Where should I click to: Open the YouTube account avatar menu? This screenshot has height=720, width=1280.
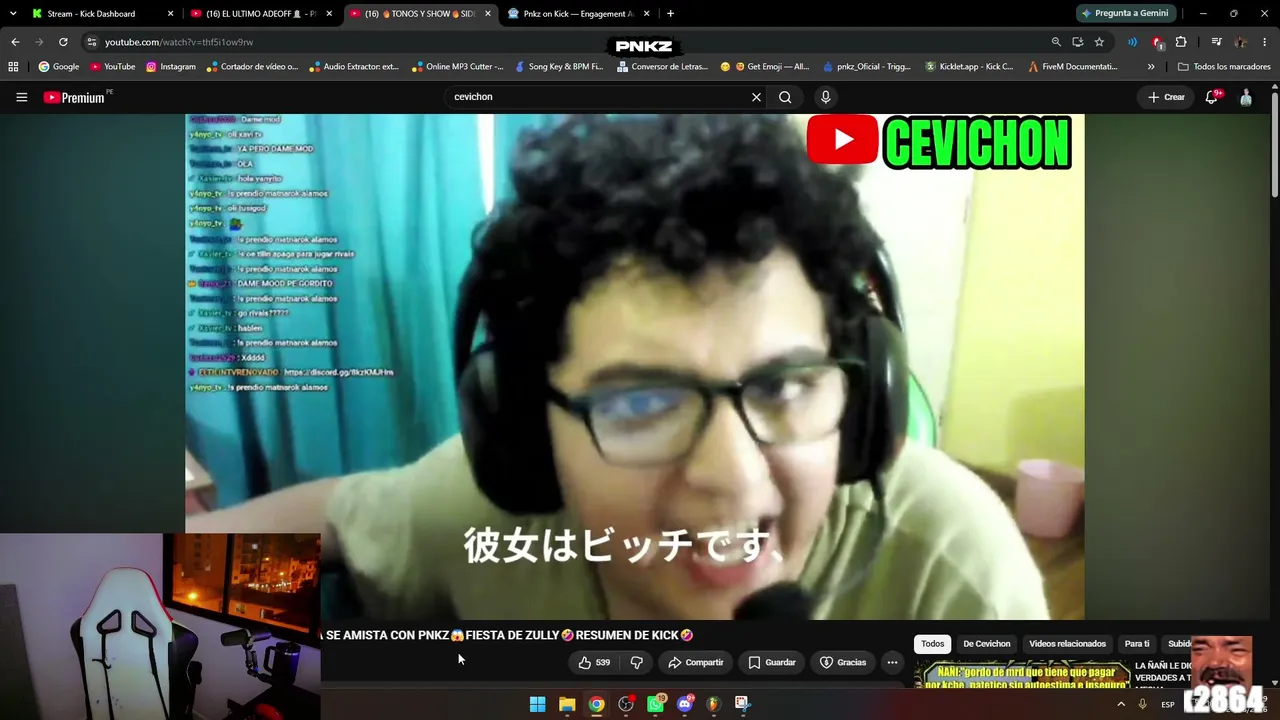[1246, 97]
